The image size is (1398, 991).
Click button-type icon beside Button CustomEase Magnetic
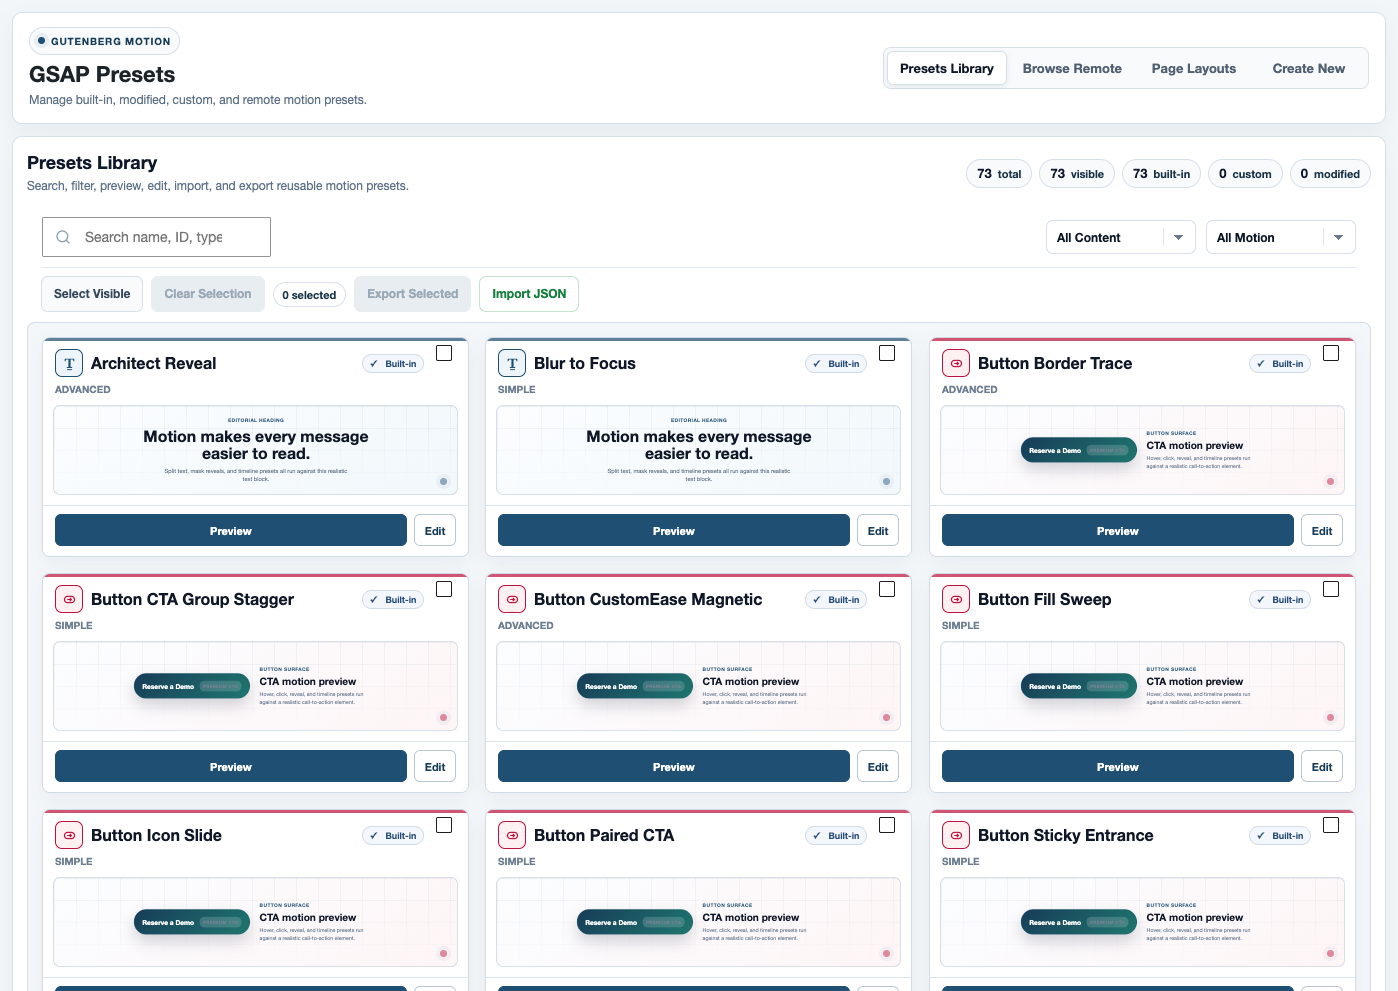coord(512,599)
